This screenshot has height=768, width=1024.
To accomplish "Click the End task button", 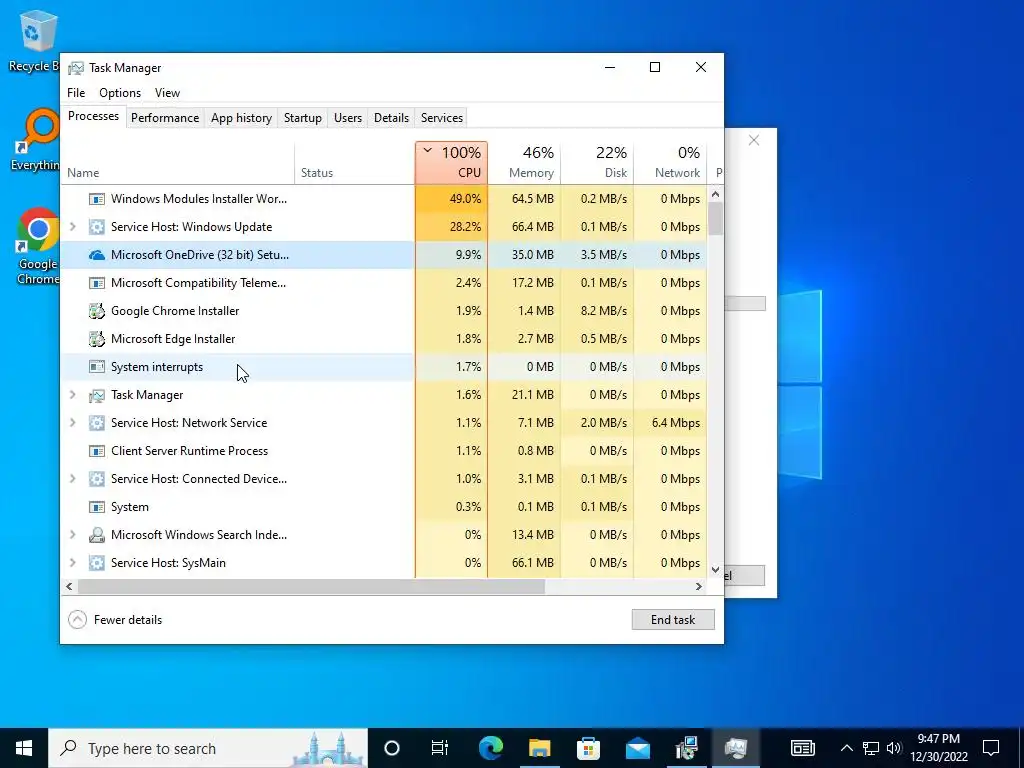I will coord(673,620).
